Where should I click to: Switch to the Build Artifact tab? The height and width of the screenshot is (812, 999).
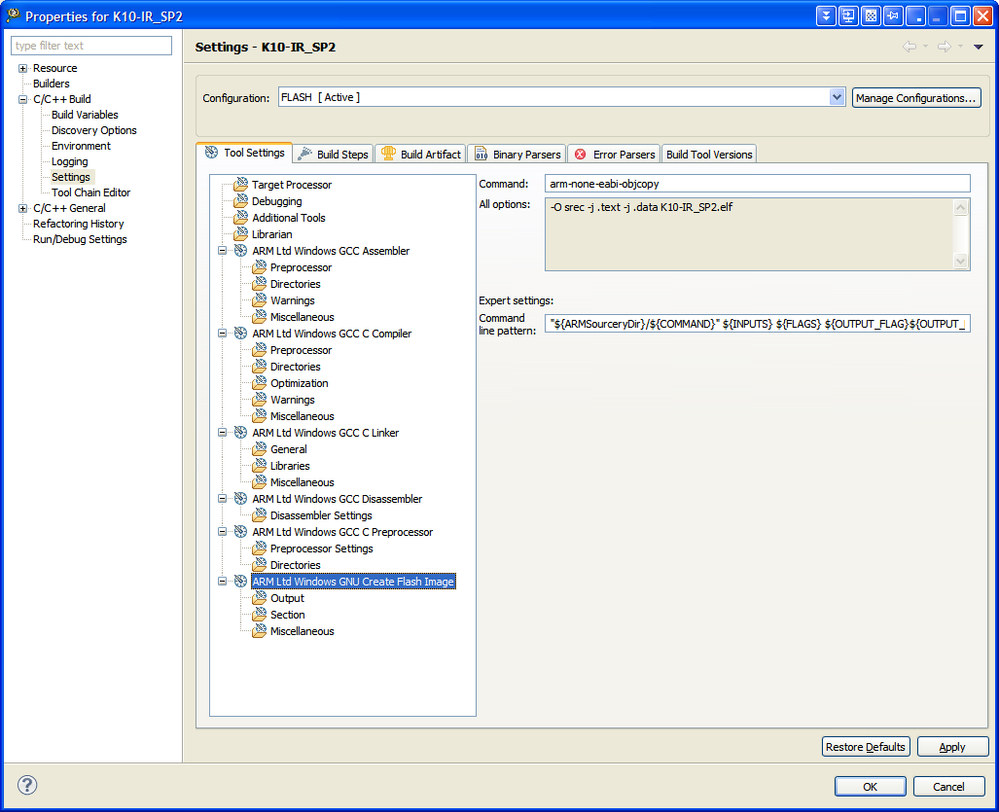click(420, 154)
